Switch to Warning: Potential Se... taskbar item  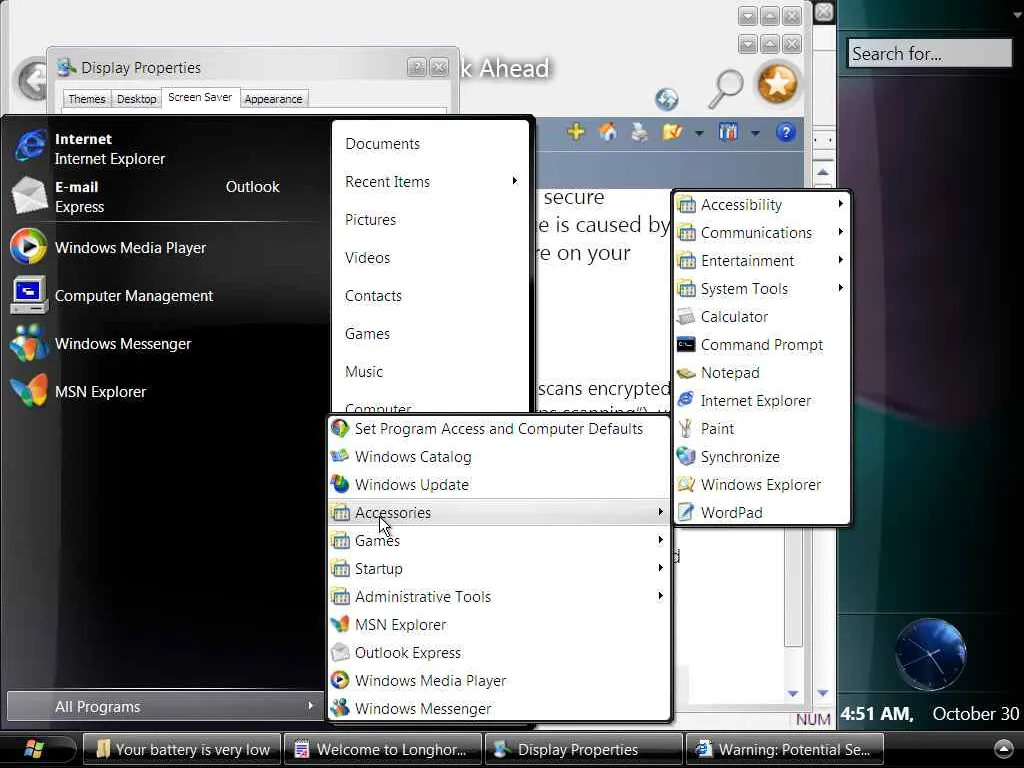[x=785, y=749]
